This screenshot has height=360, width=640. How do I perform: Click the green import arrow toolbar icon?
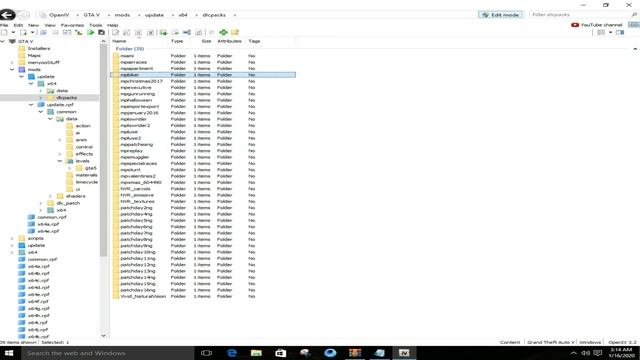163,32
